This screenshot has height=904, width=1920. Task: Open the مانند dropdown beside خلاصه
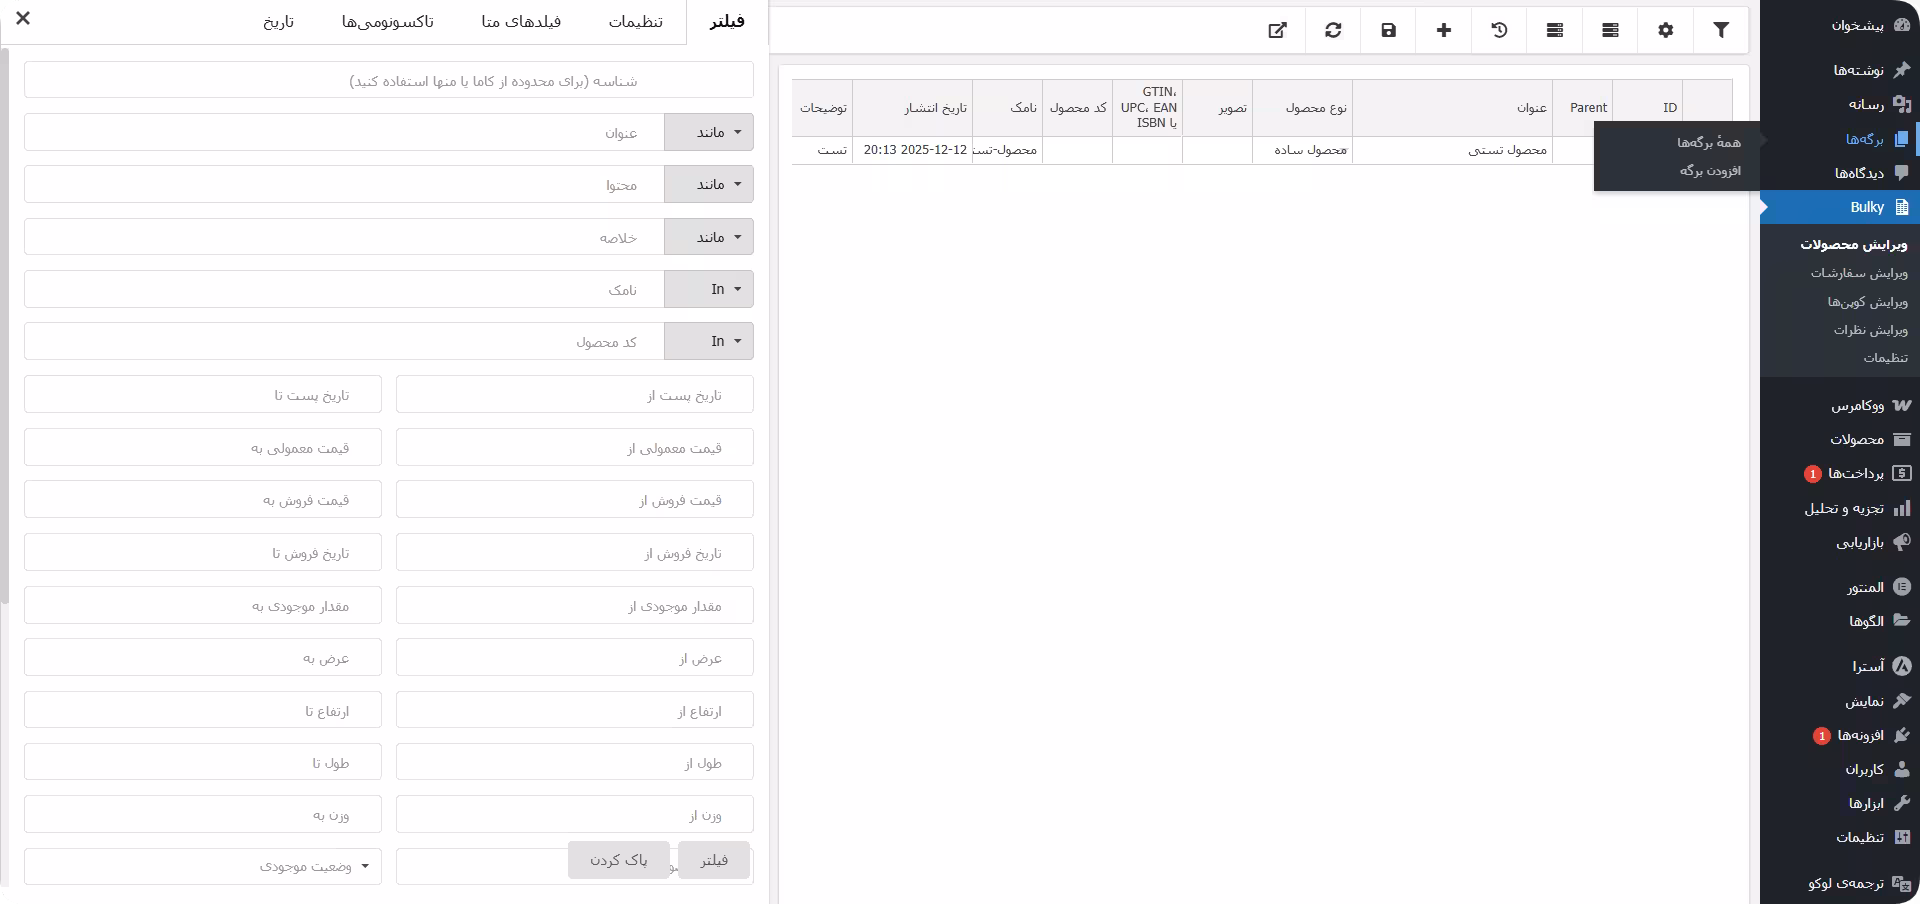tap(709, 237)
